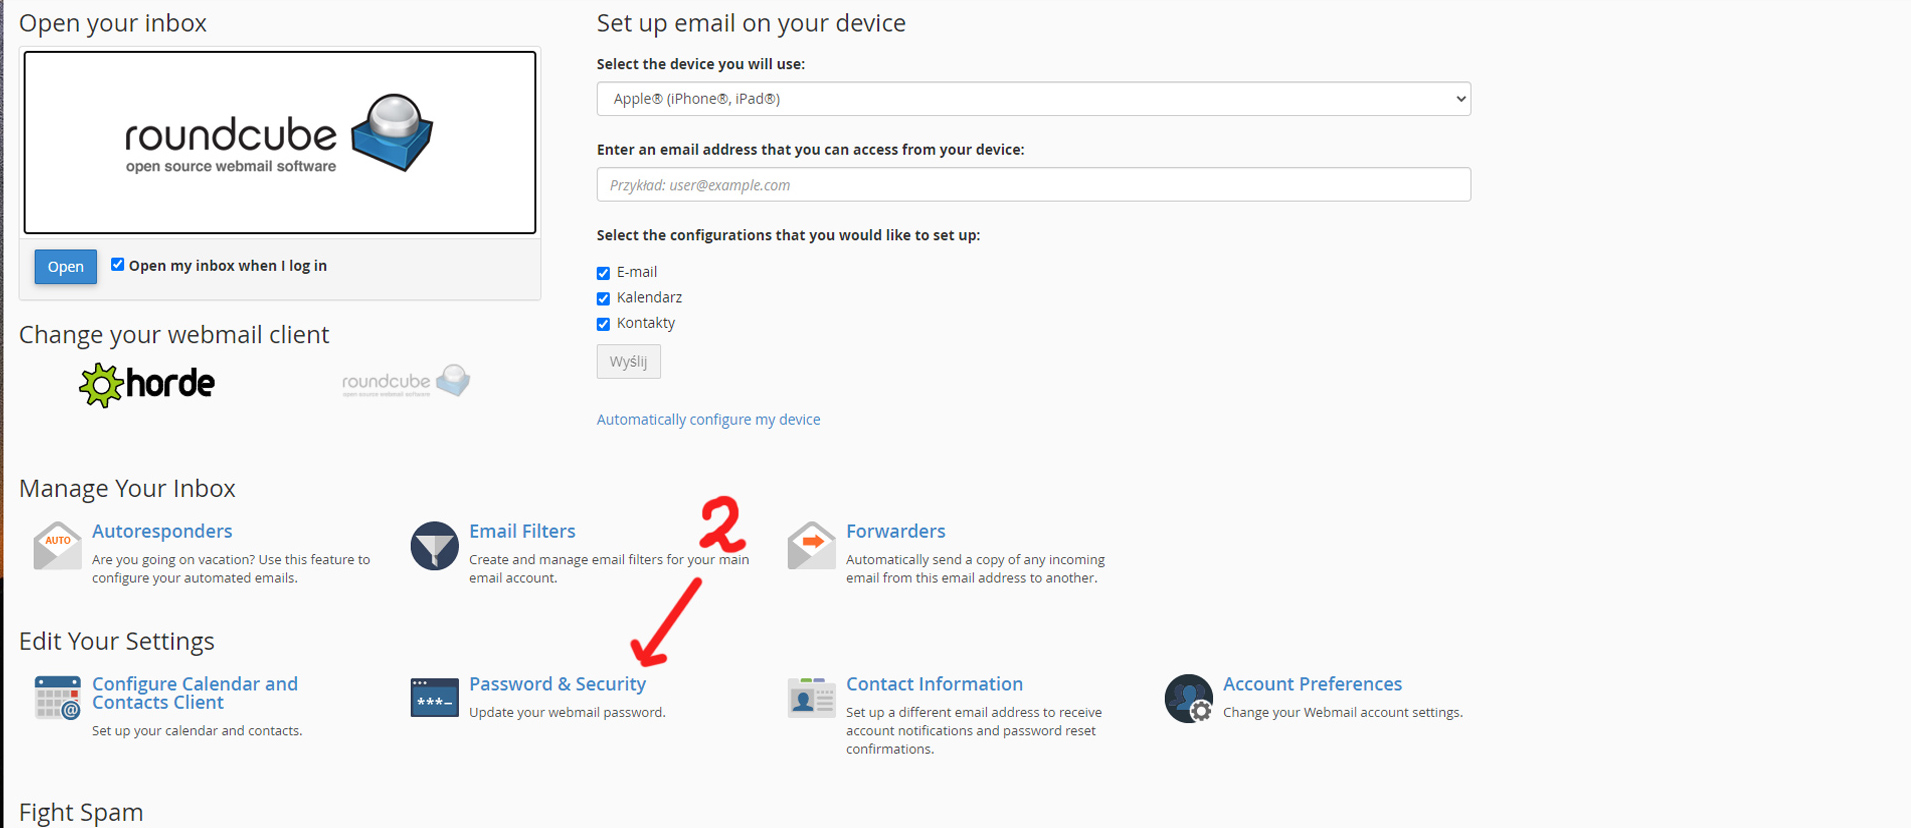
Task: Select the small Roundcube webmail client logo
Action: [405, 382]
